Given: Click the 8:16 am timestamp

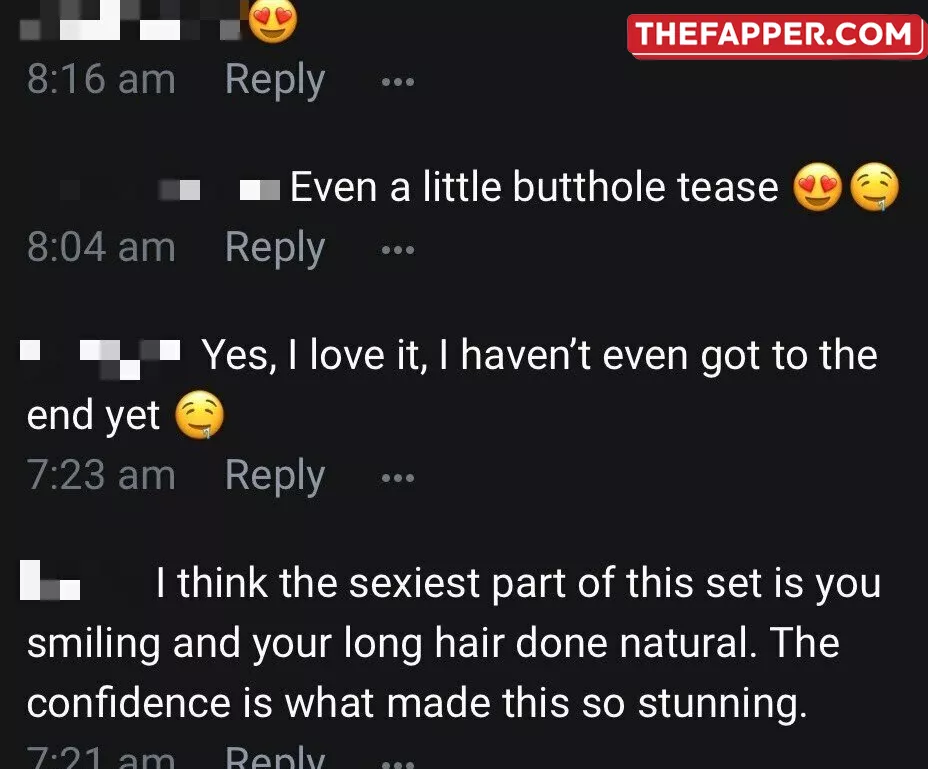Looking at the screenshot, I should click(x=101, y=79).
